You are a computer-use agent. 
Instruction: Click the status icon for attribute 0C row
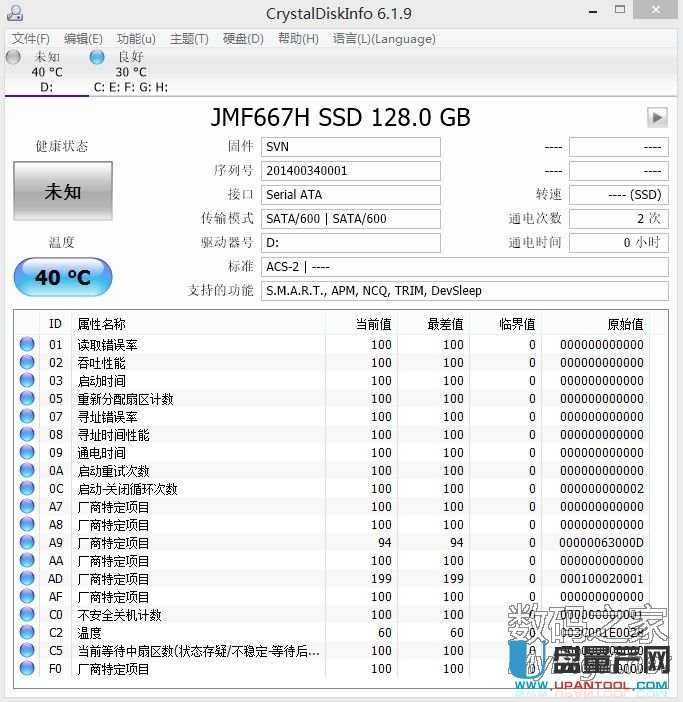coord(26,489)
